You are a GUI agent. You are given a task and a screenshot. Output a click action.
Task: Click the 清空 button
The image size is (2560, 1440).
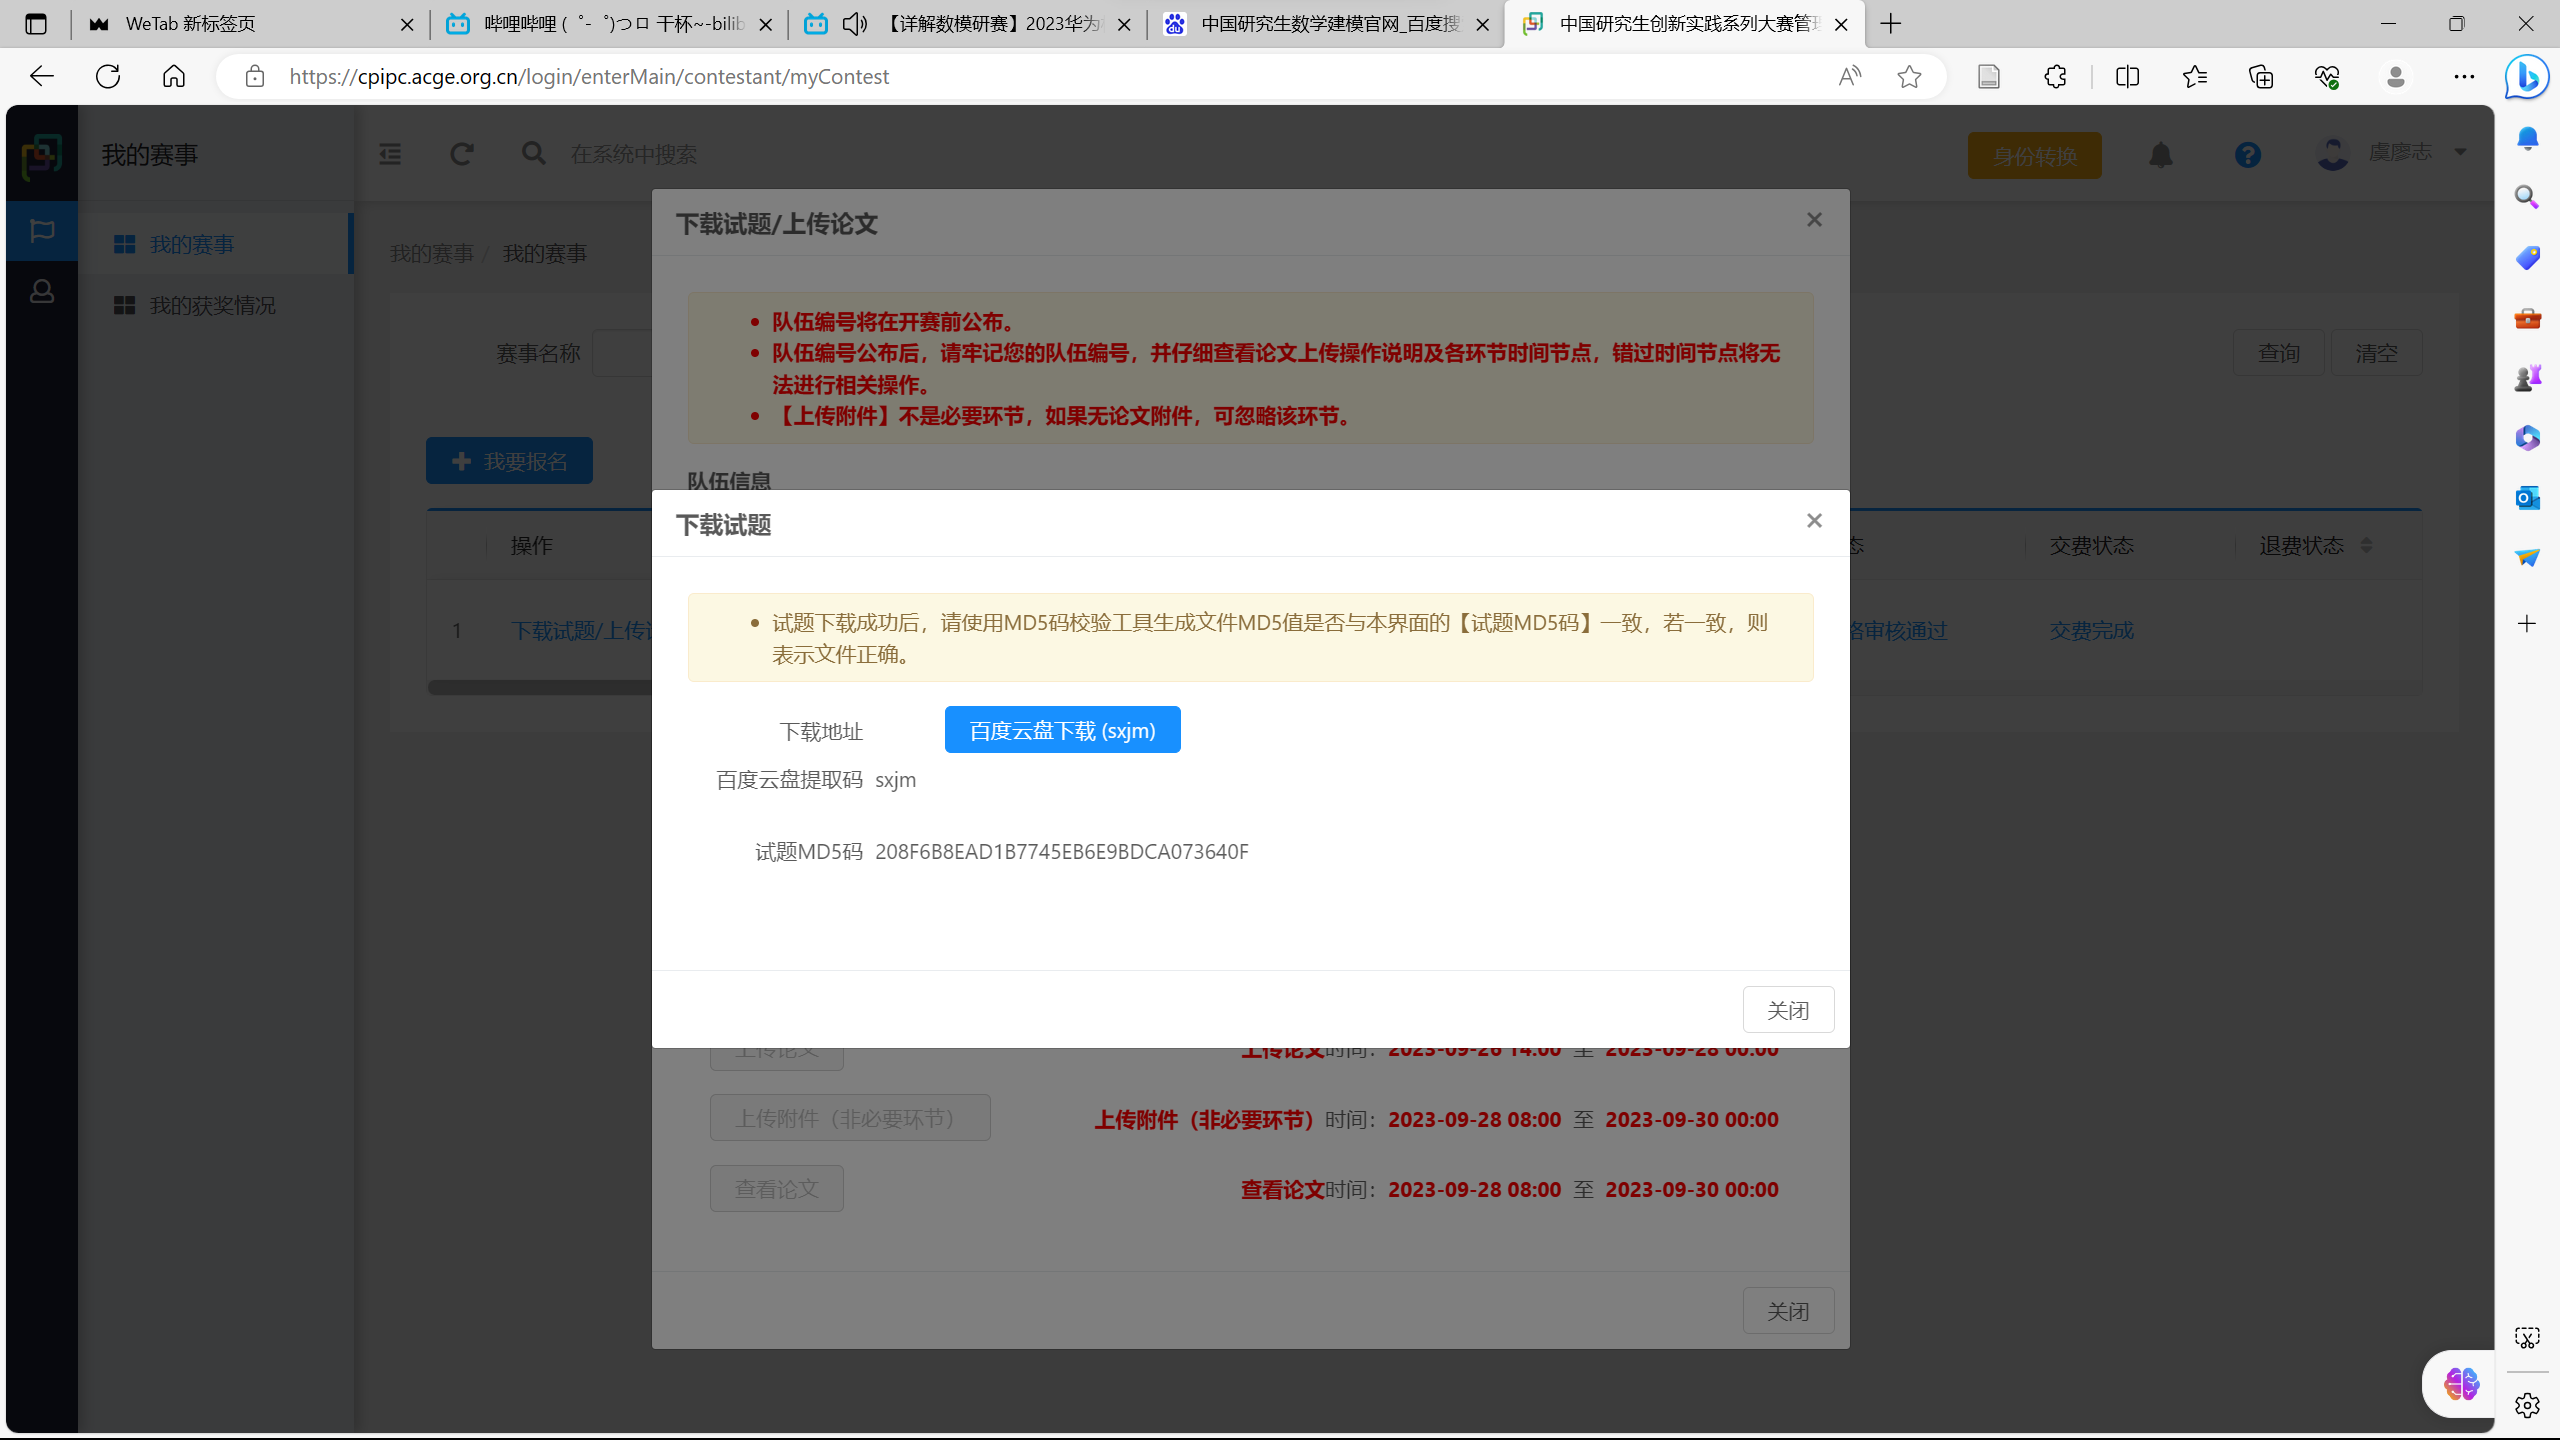(2376, 353)
